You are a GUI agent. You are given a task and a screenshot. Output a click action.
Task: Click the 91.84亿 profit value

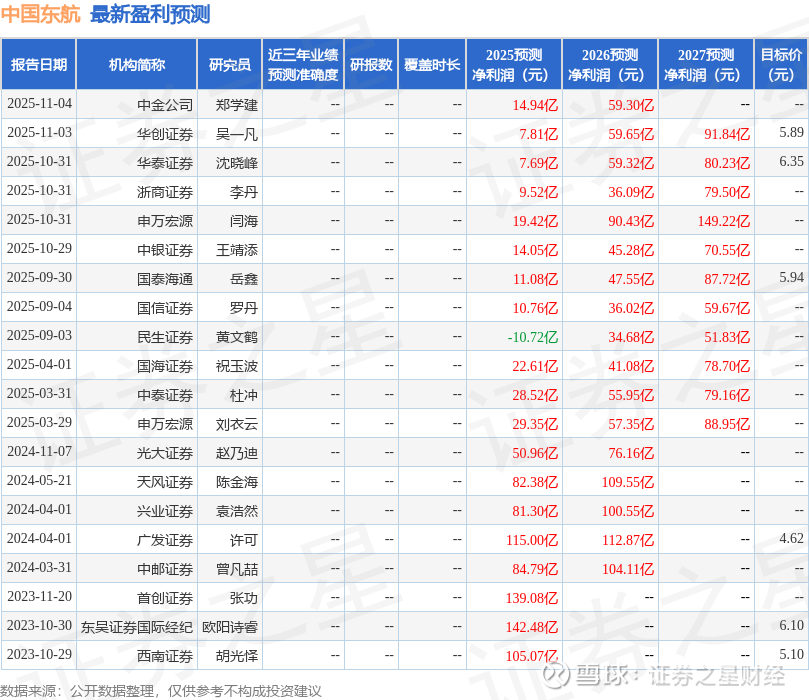[x=727, y=134]
